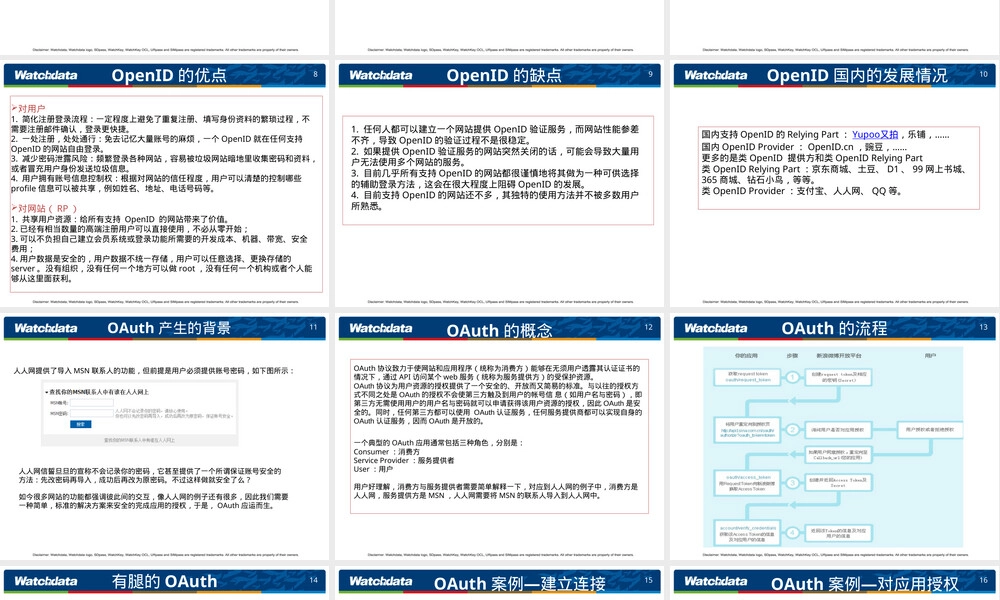Click page number 11 badge
The image size is (1000, 600).
coord(313,327)
